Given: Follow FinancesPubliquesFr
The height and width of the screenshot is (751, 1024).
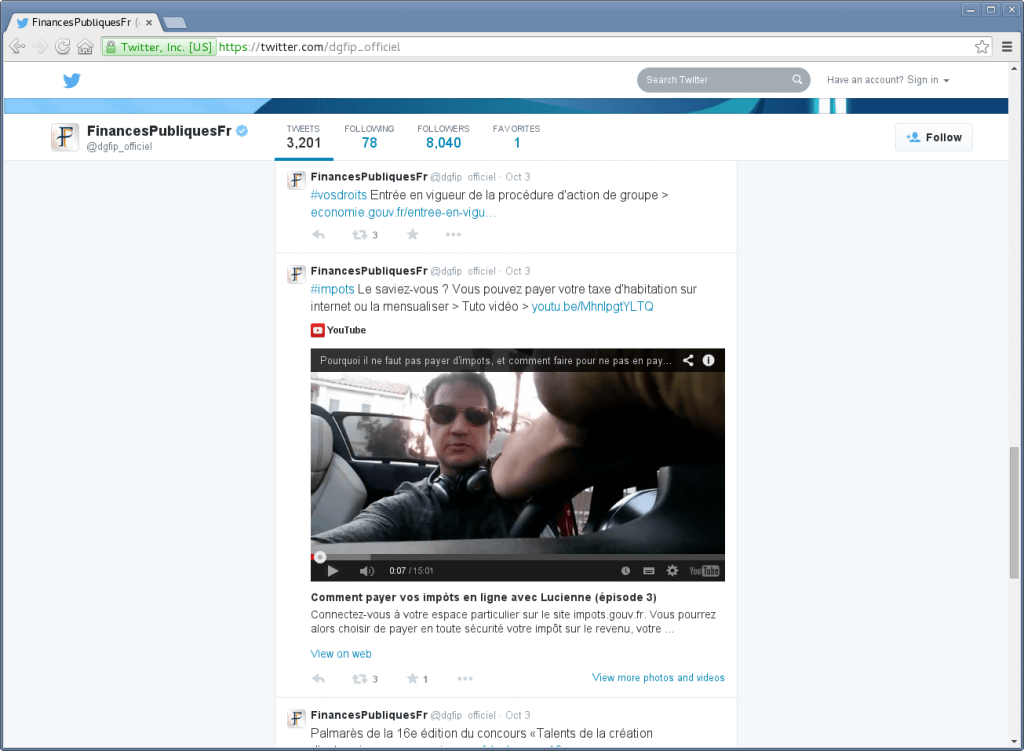Looking at the screenshot, I should coord(934,137).
